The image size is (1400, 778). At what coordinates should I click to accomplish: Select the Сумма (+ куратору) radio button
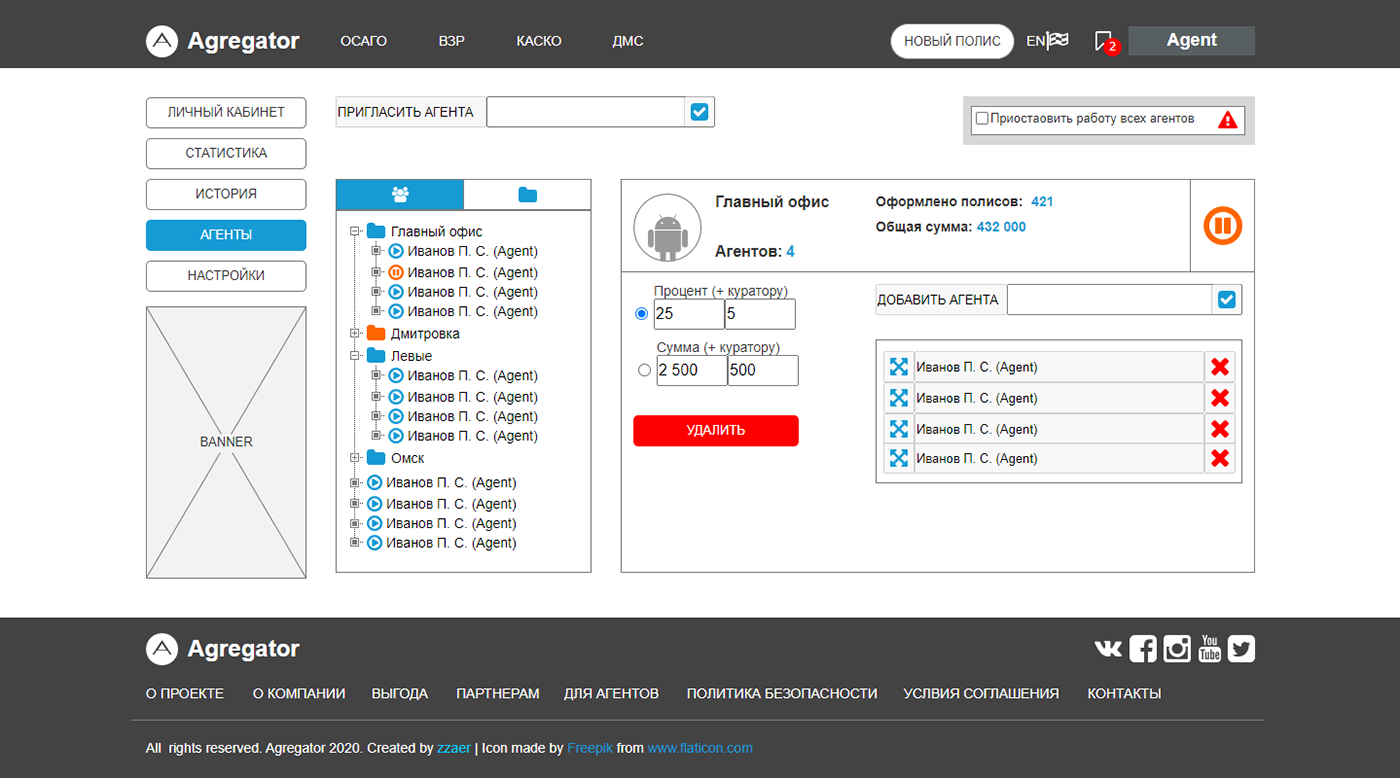pyautogui.click(x=644, y=370)
